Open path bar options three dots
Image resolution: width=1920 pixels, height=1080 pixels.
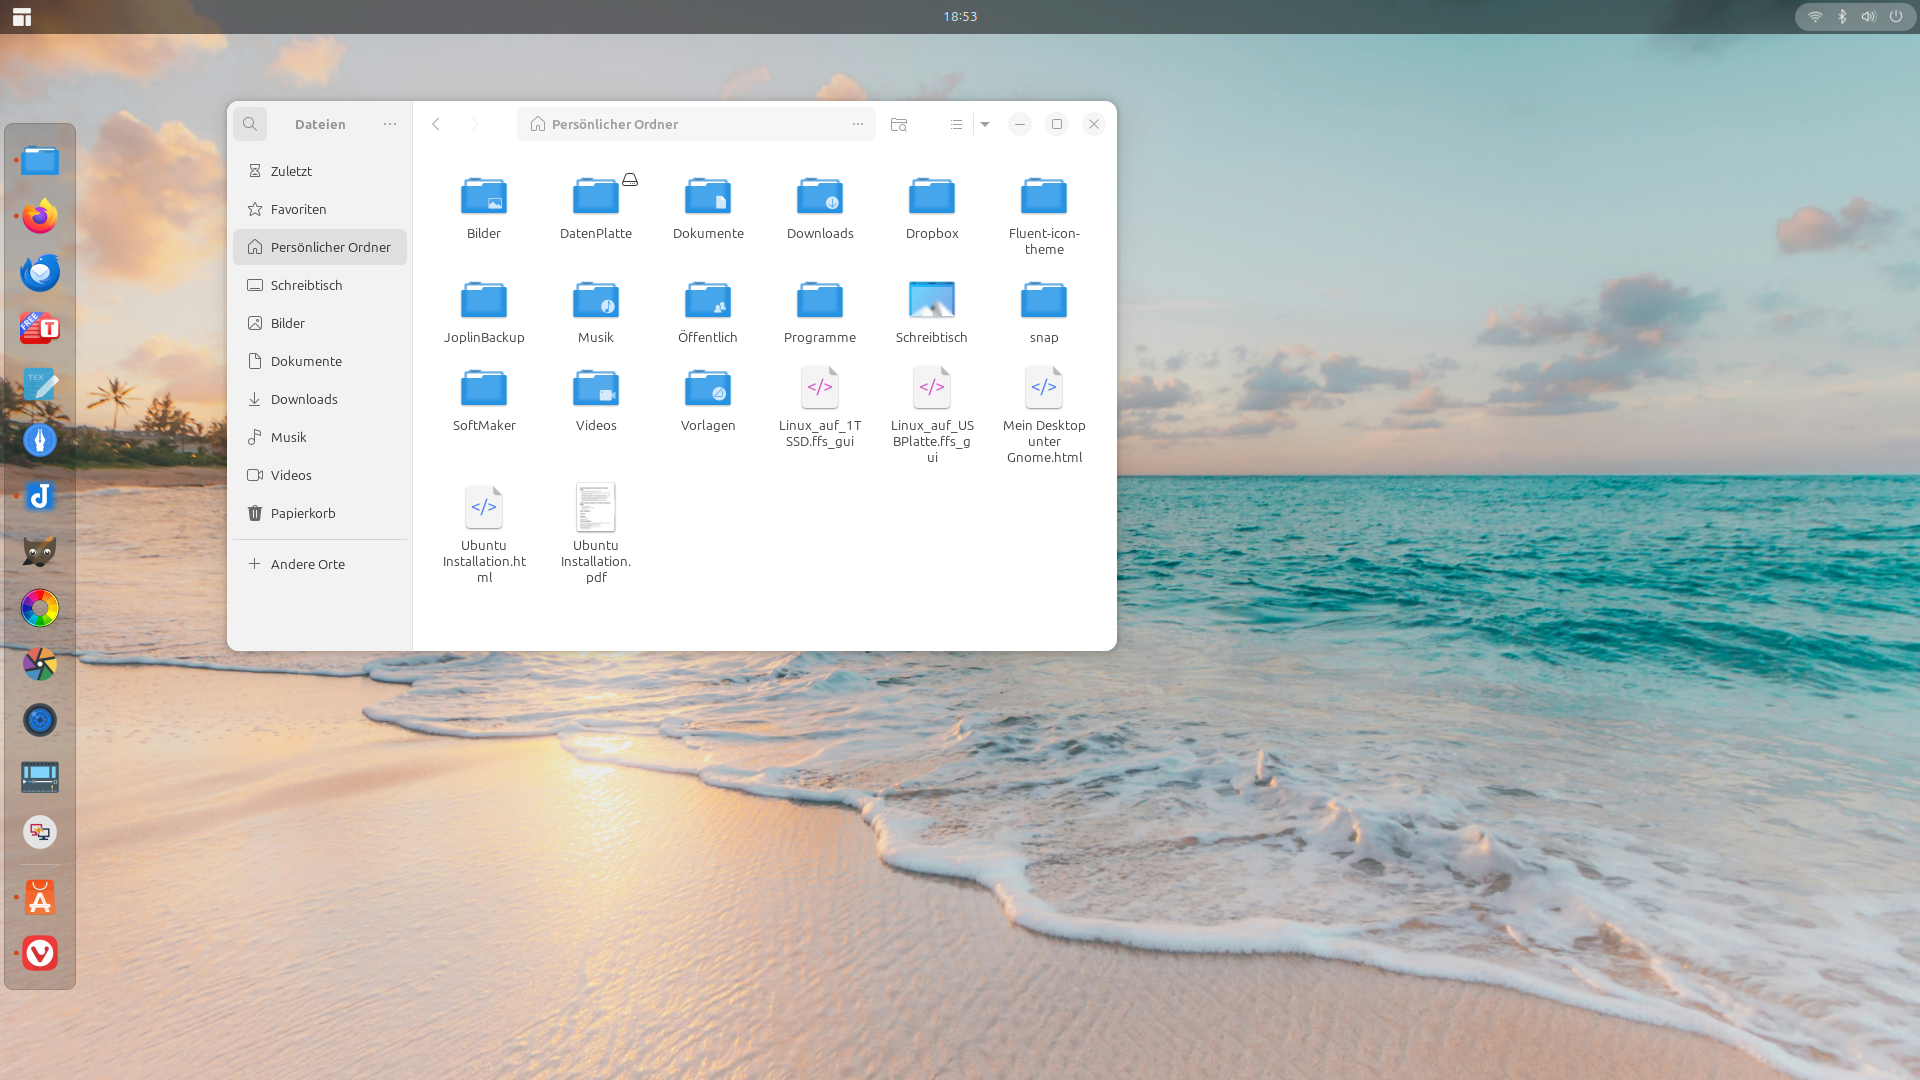coord(858,124)
